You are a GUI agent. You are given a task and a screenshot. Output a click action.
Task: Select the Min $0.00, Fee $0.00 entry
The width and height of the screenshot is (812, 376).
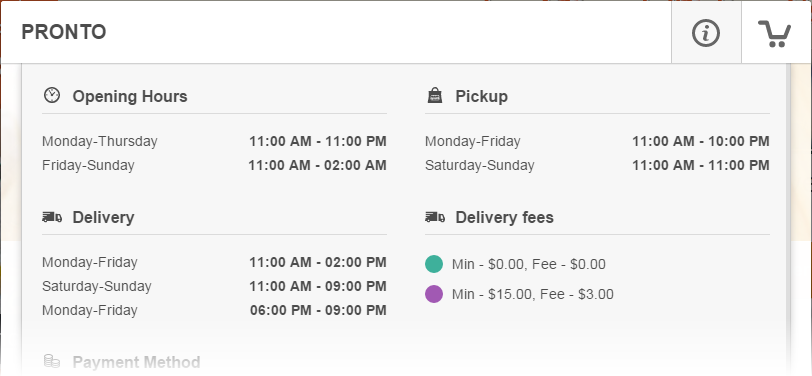529,265
